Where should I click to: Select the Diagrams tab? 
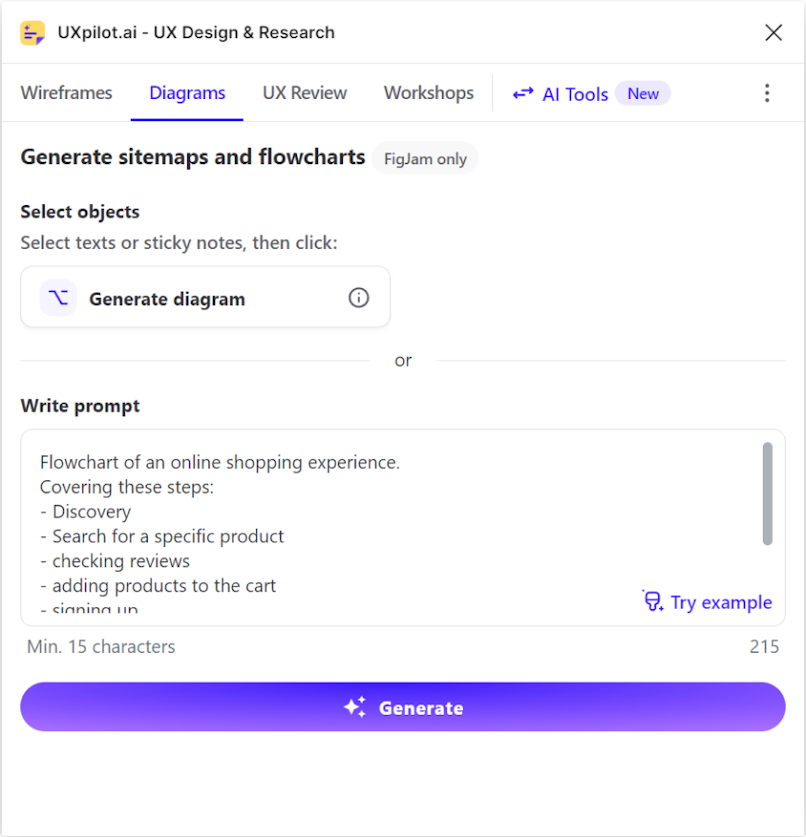click(x=187, y=93)
